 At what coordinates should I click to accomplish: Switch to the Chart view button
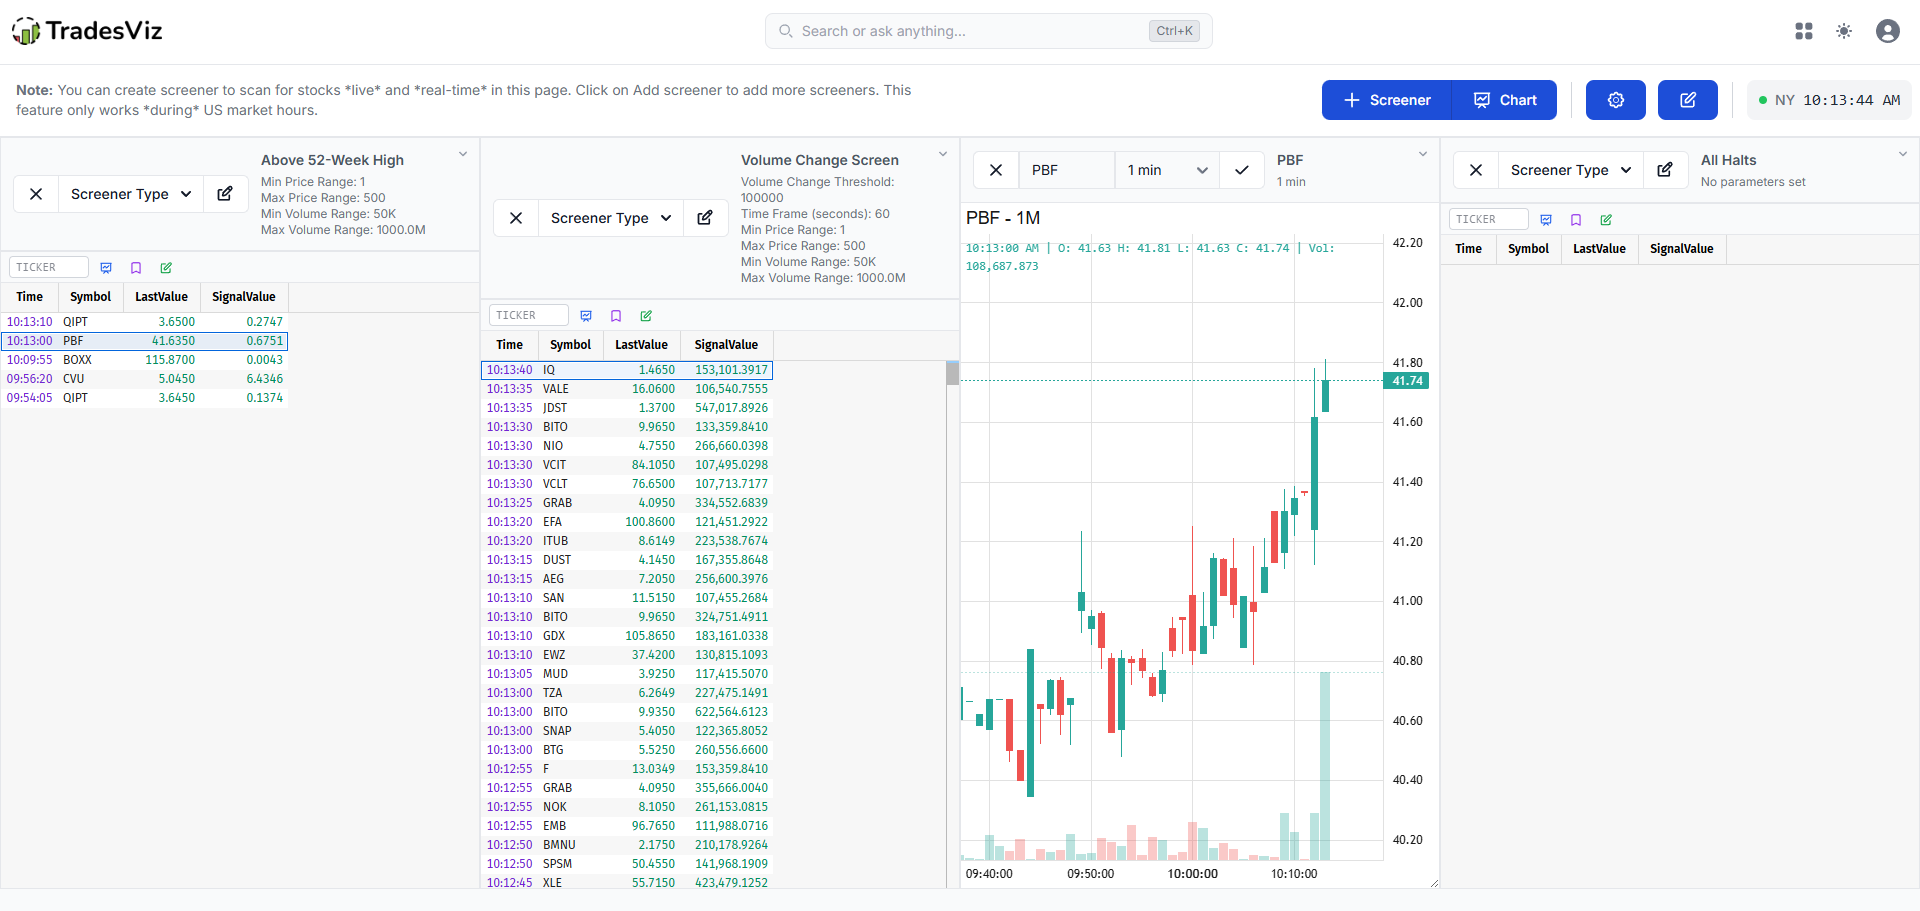(1504, 100)
